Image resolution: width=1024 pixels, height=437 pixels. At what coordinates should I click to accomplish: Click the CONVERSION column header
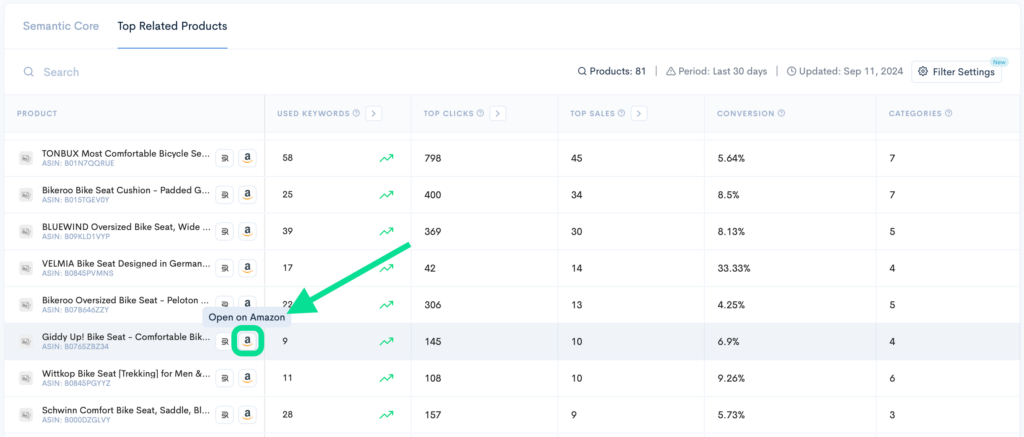coord(745,114)
